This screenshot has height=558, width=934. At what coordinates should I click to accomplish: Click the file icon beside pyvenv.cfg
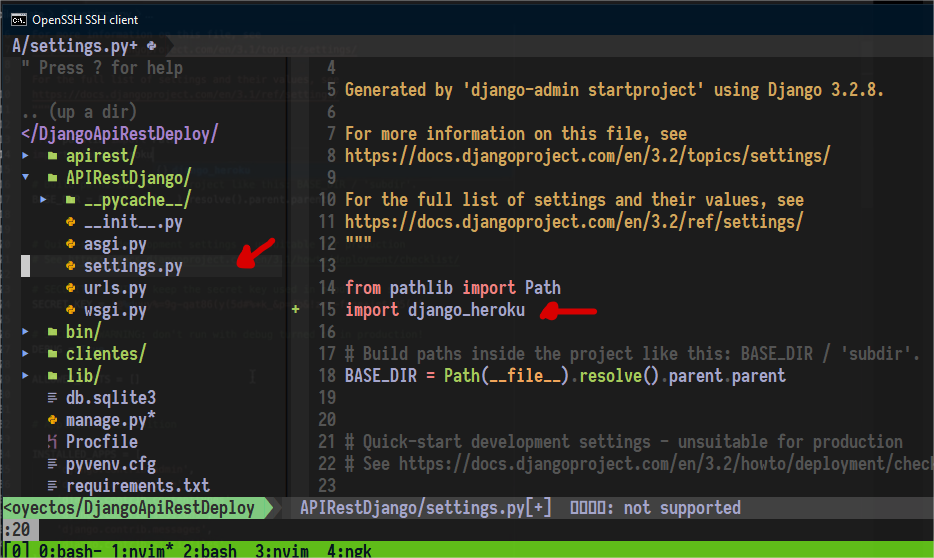pos(52,464)
